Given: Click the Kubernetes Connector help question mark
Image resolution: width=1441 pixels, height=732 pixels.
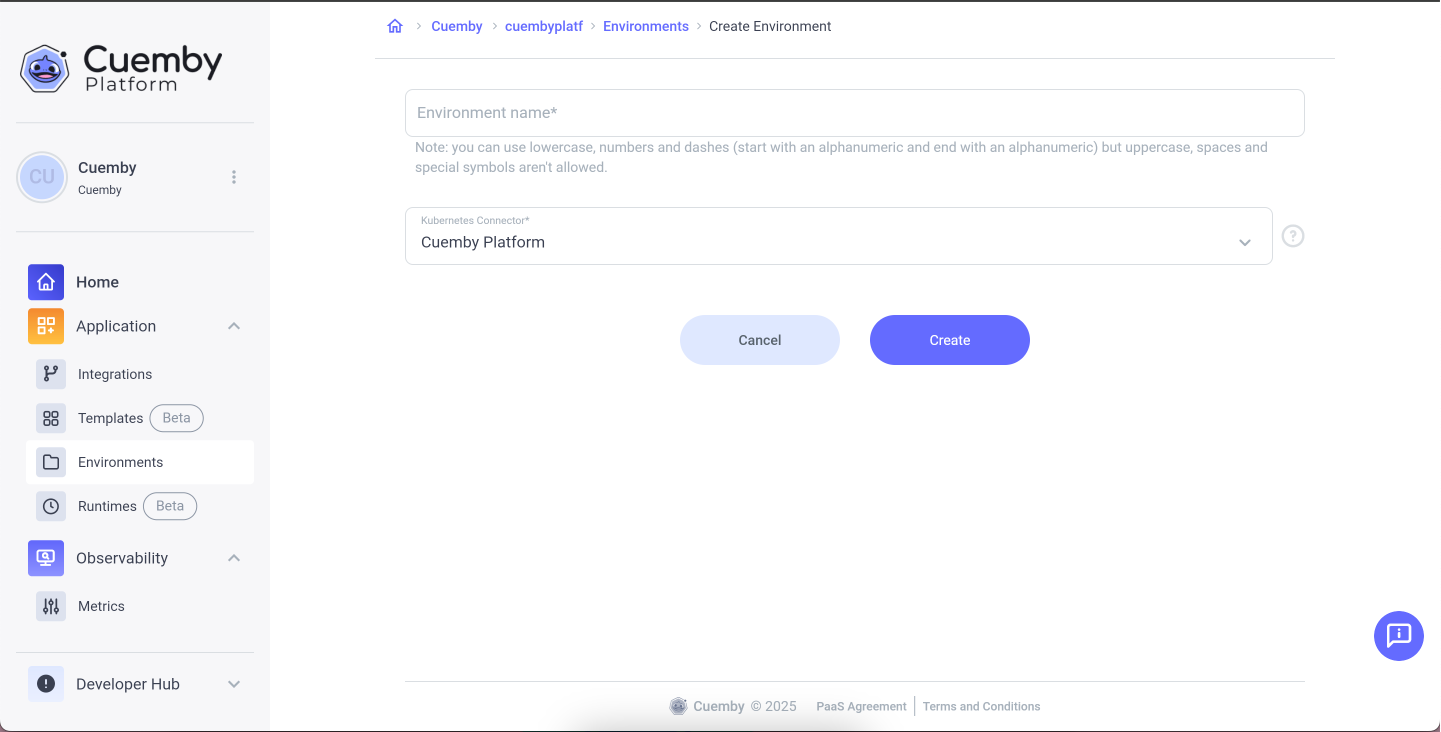Looking at the screenshot, I should 1292,235.
